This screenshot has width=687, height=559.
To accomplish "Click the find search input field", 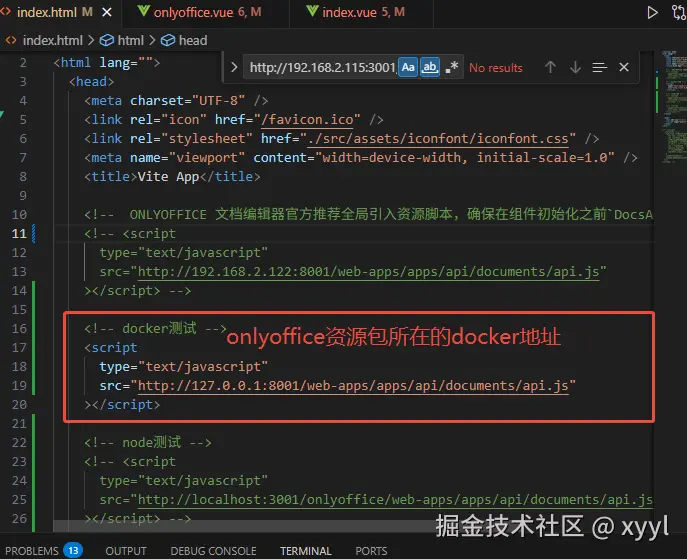I will [321, 67].
